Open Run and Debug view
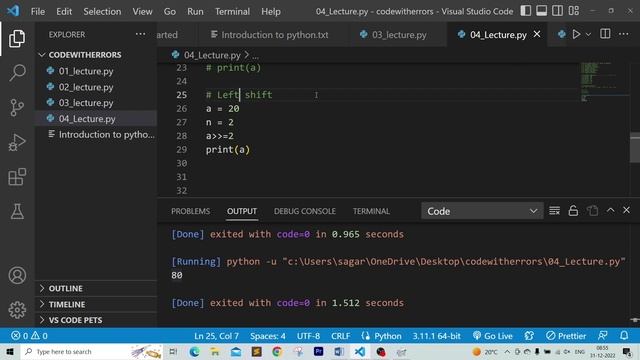Screen dimensions: 640x360 tap(17, 142)
